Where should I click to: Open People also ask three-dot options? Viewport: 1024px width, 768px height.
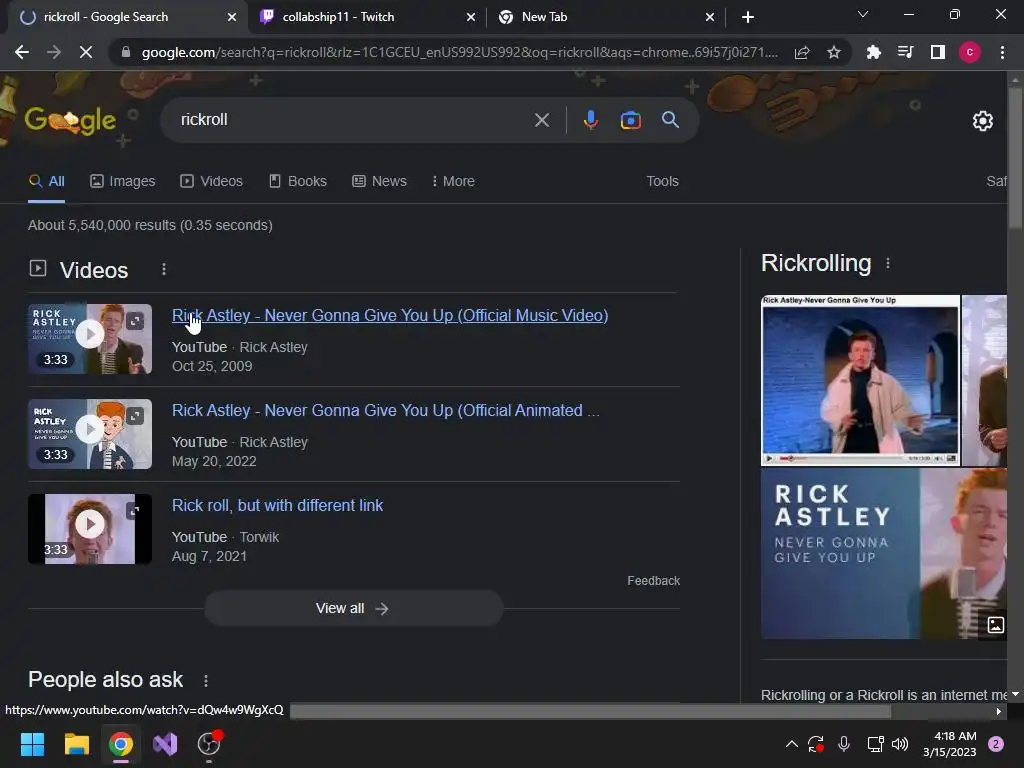coord(206,680)
